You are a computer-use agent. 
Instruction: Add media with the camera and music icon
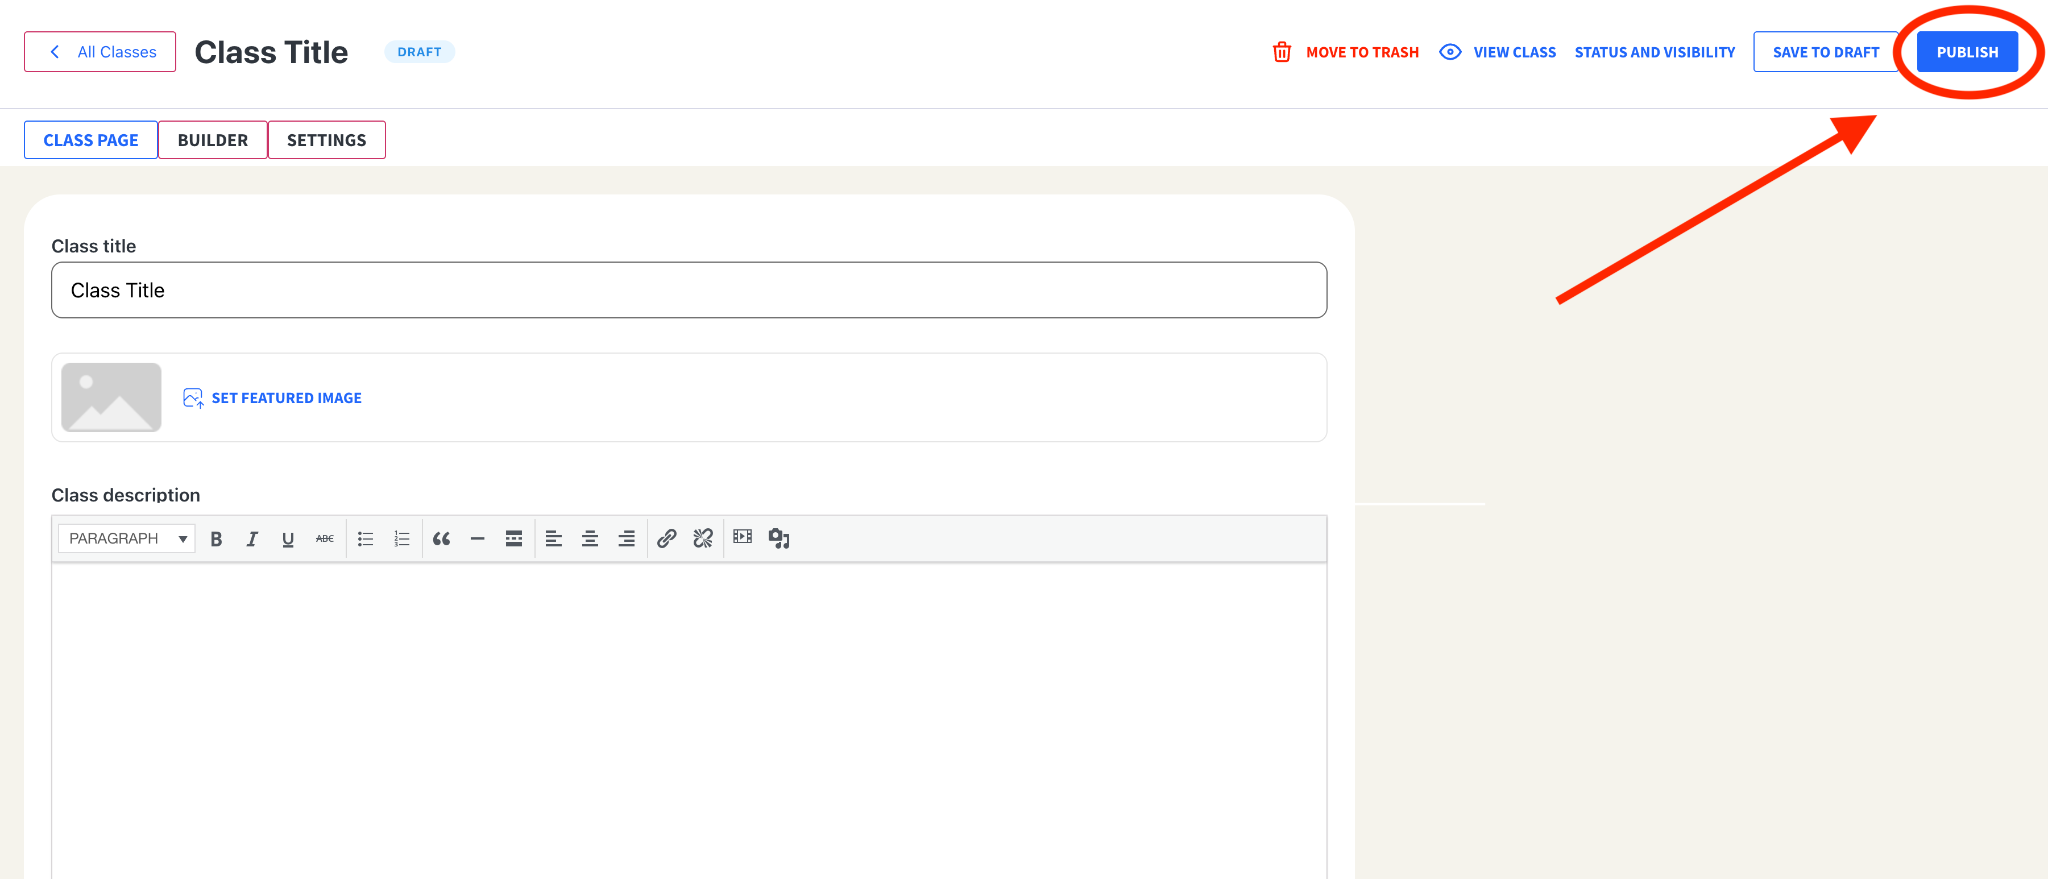(x=779, y=539)
